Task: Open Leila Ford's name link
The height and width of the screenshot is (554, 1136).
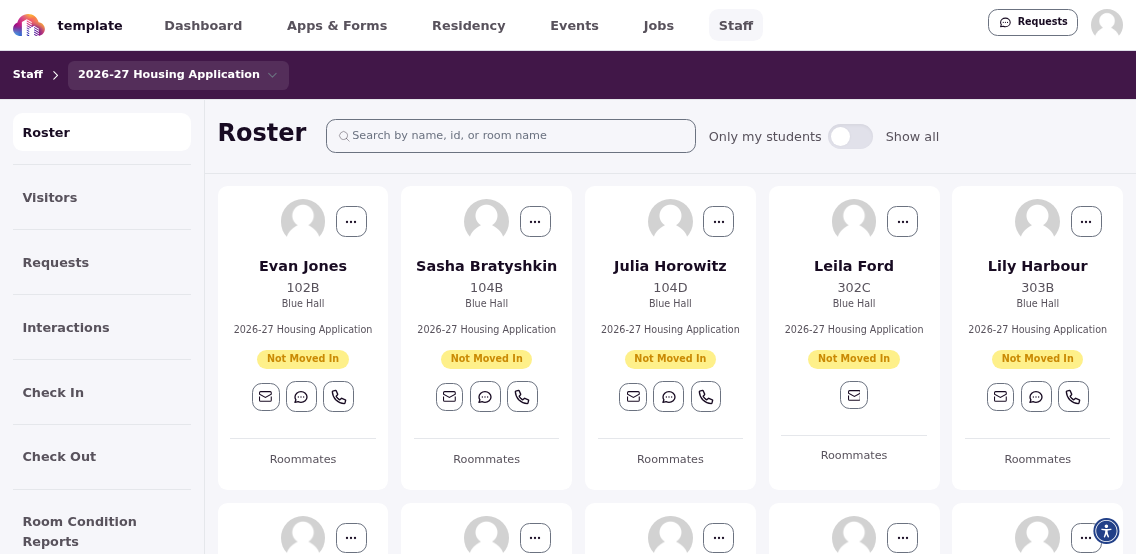Action: [854, 266]
